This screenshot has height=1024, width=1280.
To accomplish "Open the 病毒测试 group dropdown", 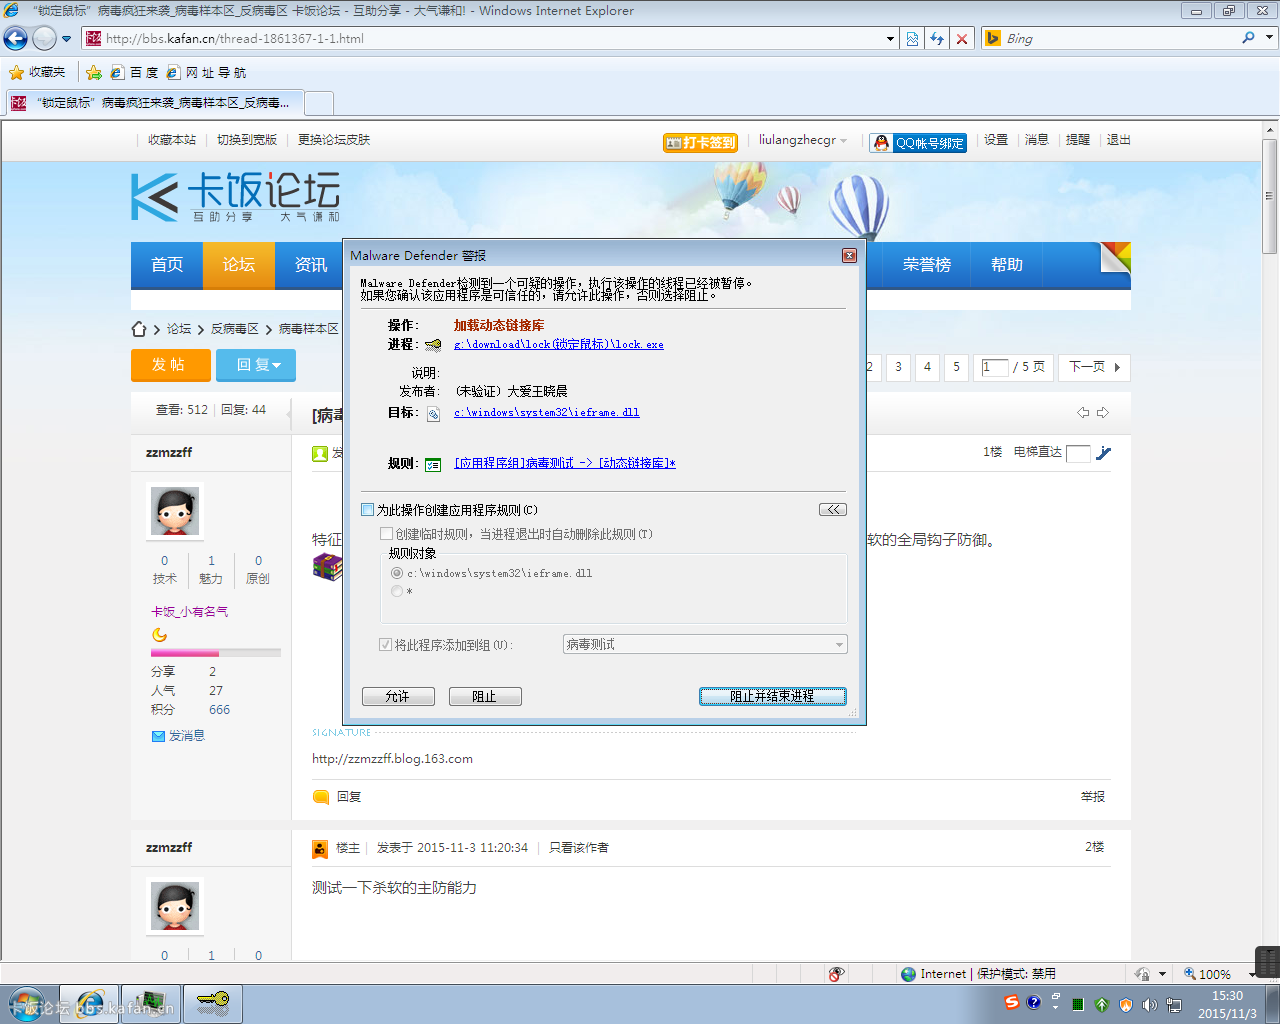I will pos(705,645).
